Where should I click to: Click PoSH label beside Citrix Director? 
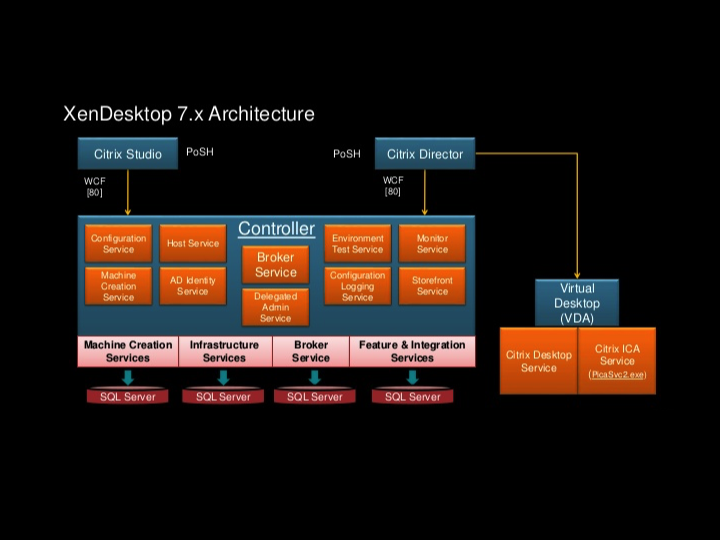click(347, 154)
